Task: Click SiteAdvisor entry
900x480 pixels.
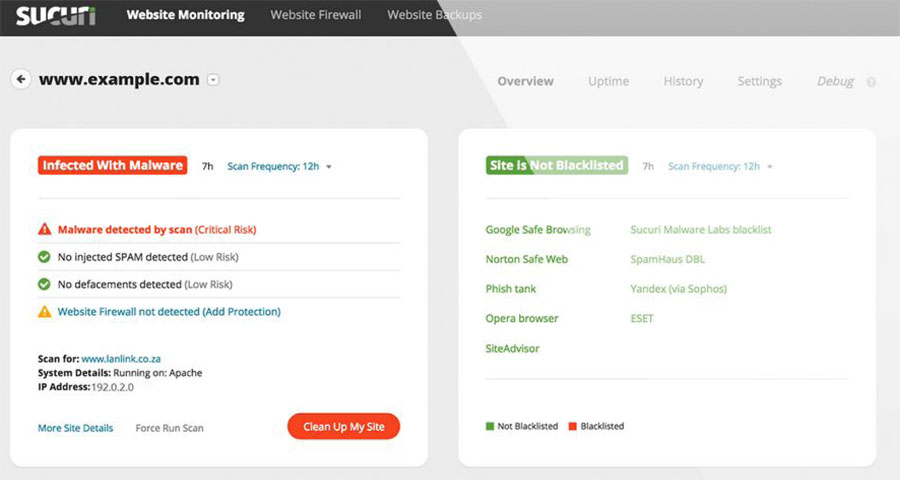Action: pyautogui.click(x=512, y=349)
